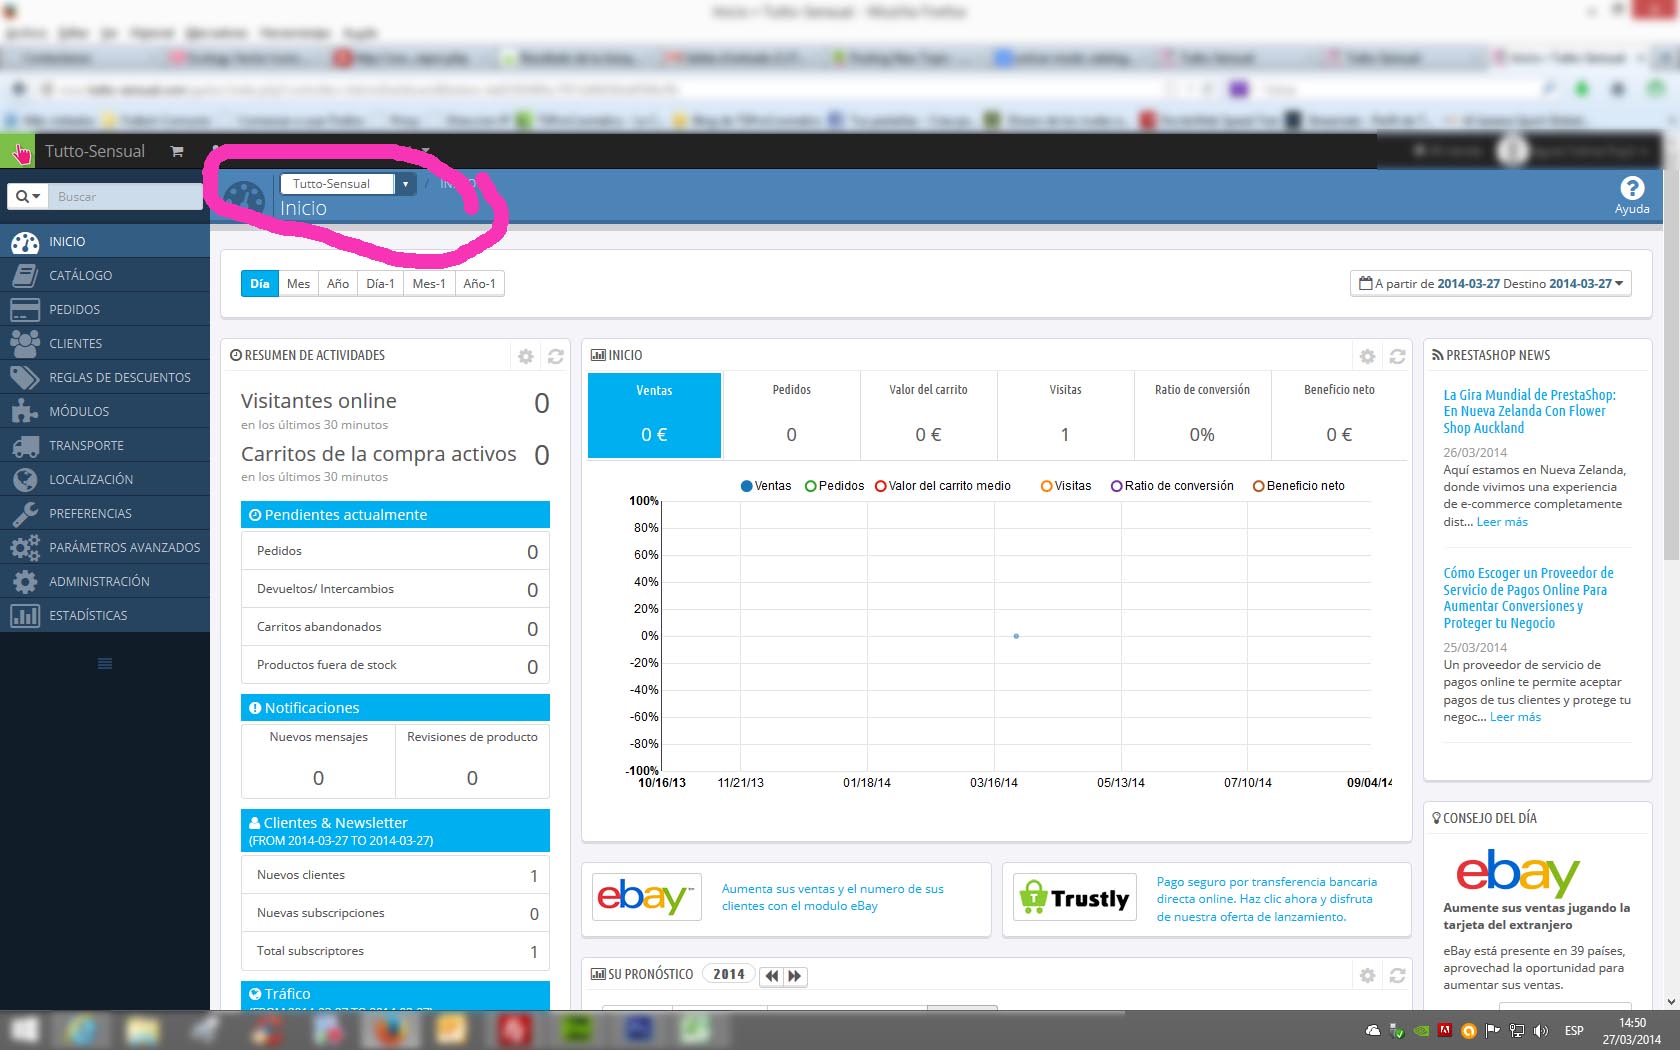Select the Año-1 period tab
Image resolution: width=1680 pixels, height=1050 pixels.
pyautogui.click(x=479, y=284)
